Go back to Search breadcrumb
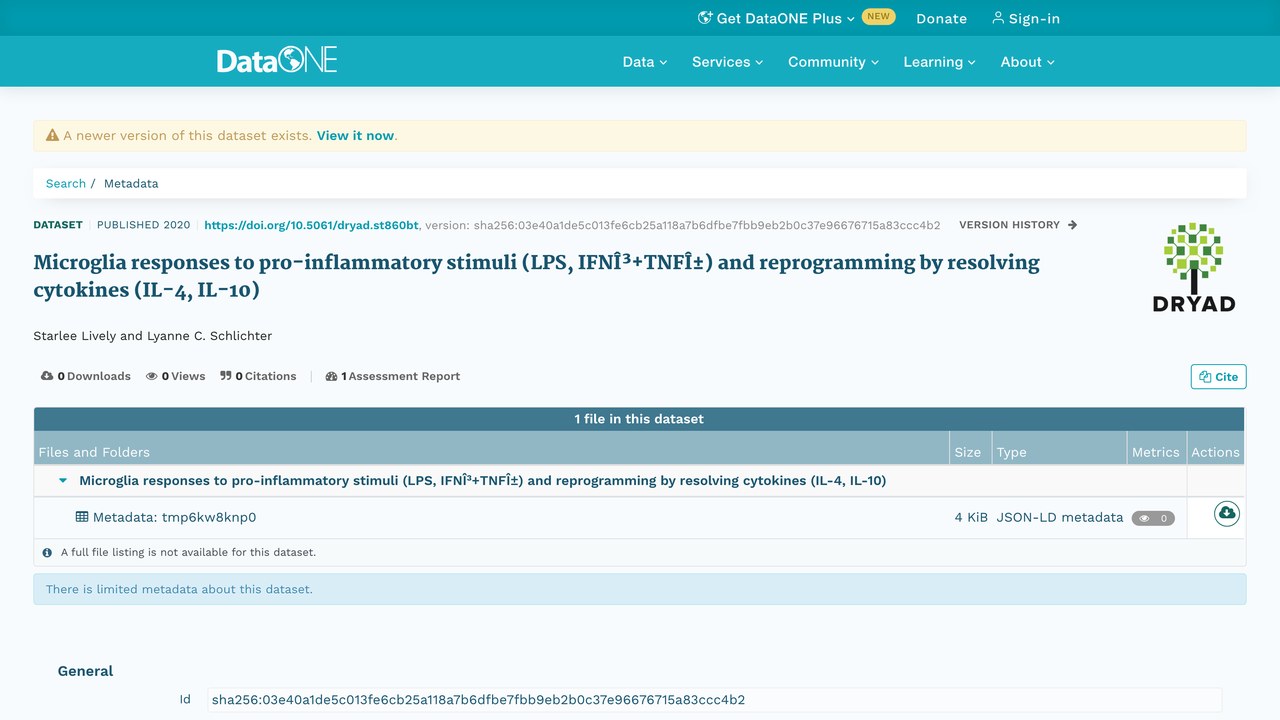 (66, 184)
